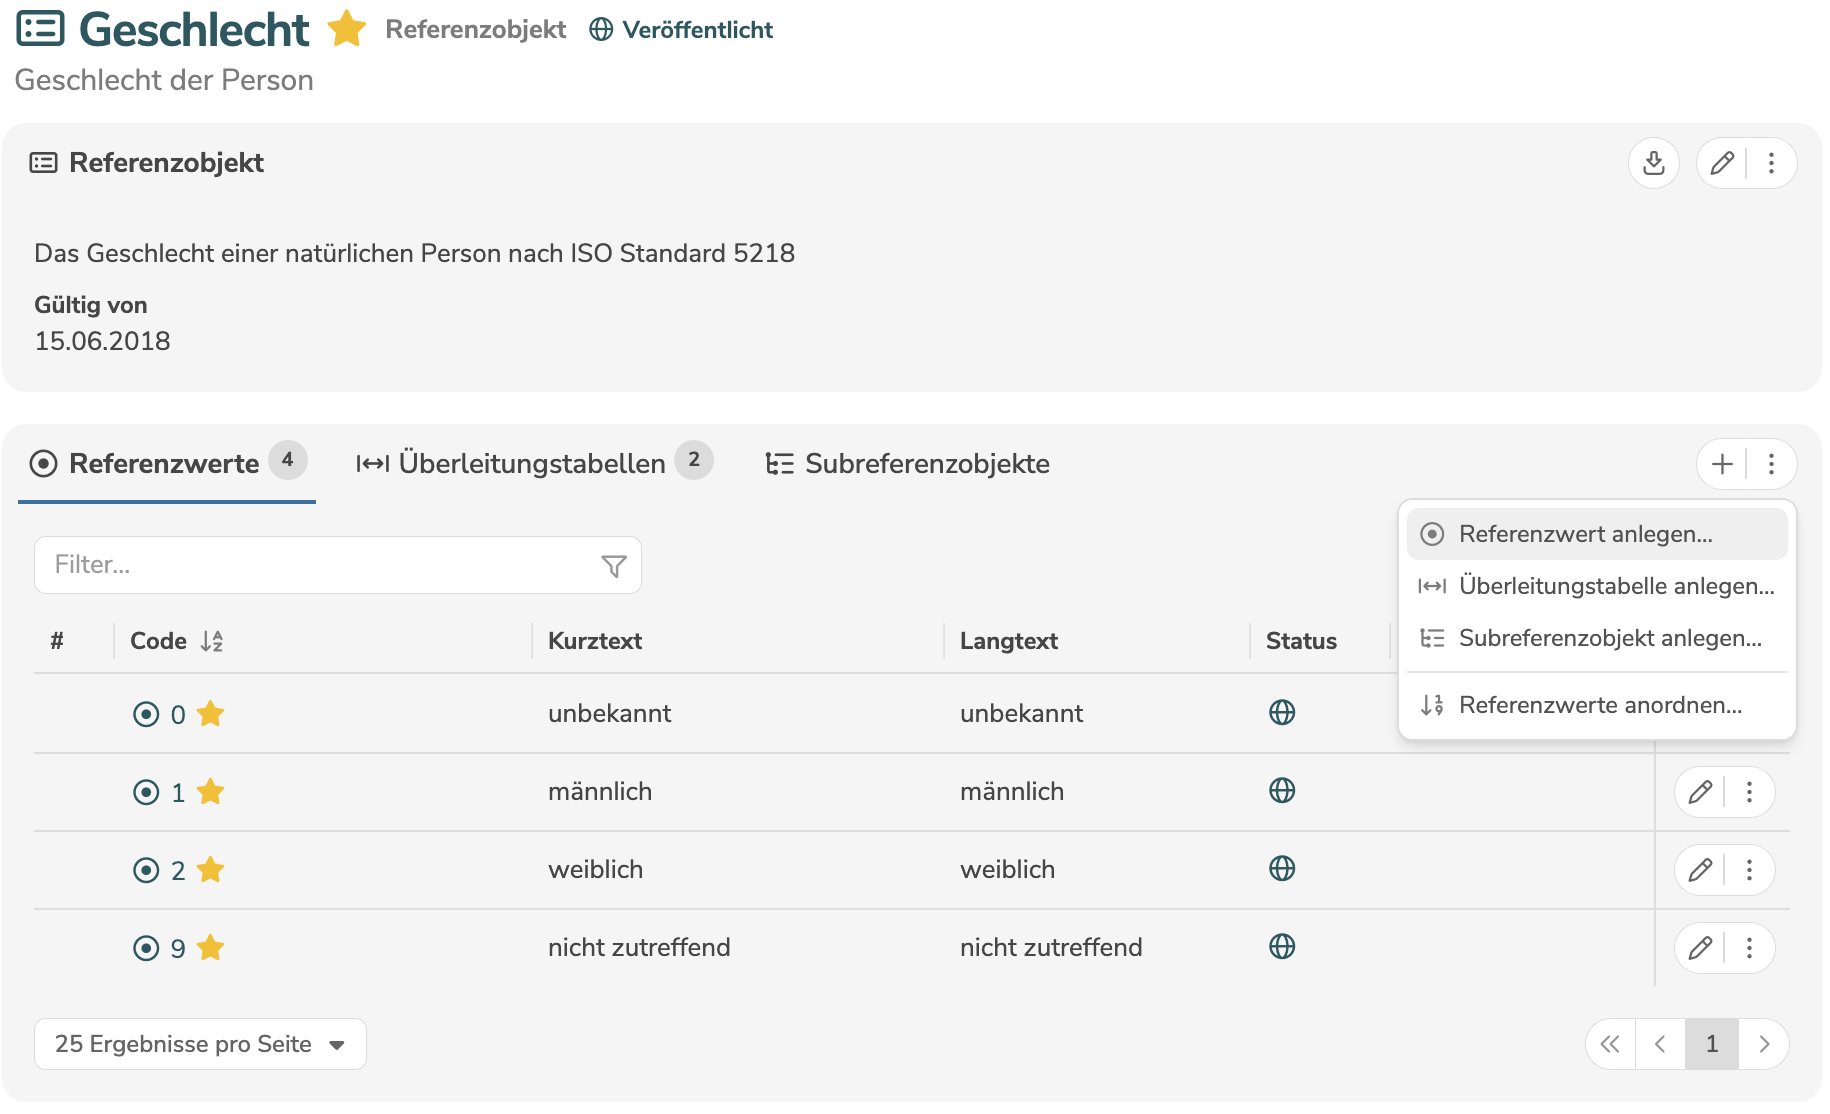
Task: Go to the next page arrow
Action: click(x=1764, y=1044)
